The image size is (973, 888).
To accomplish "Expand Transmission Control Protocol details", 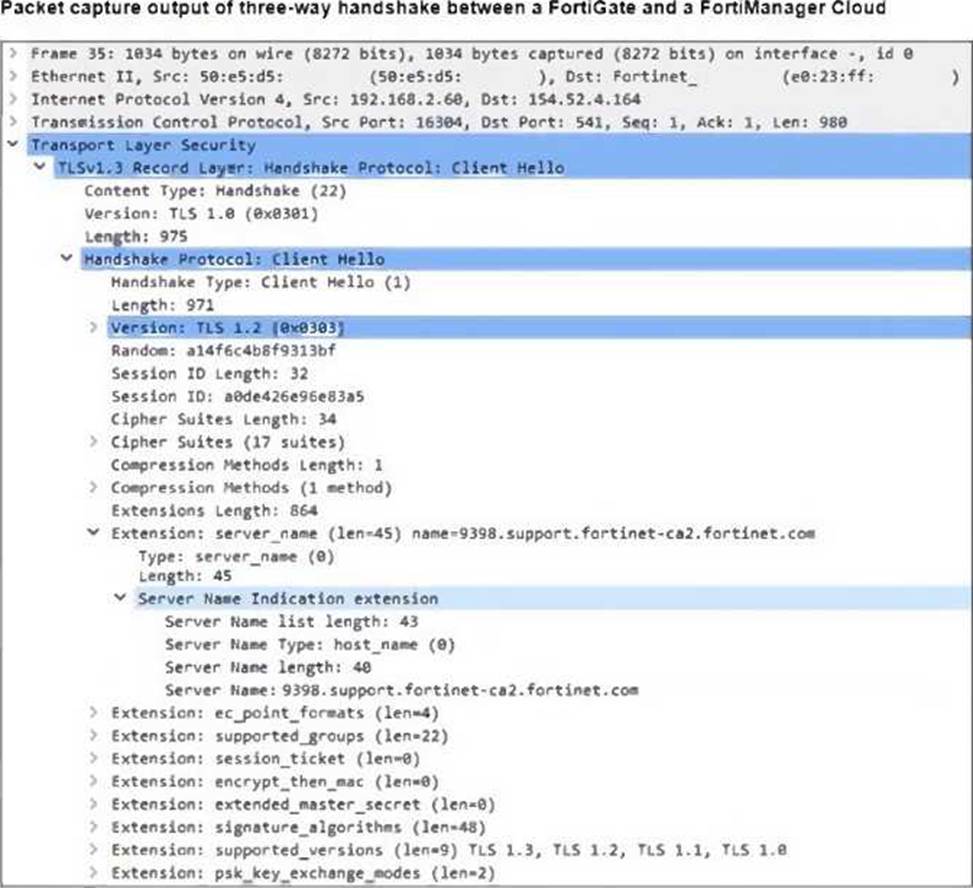I will (12, 122).
